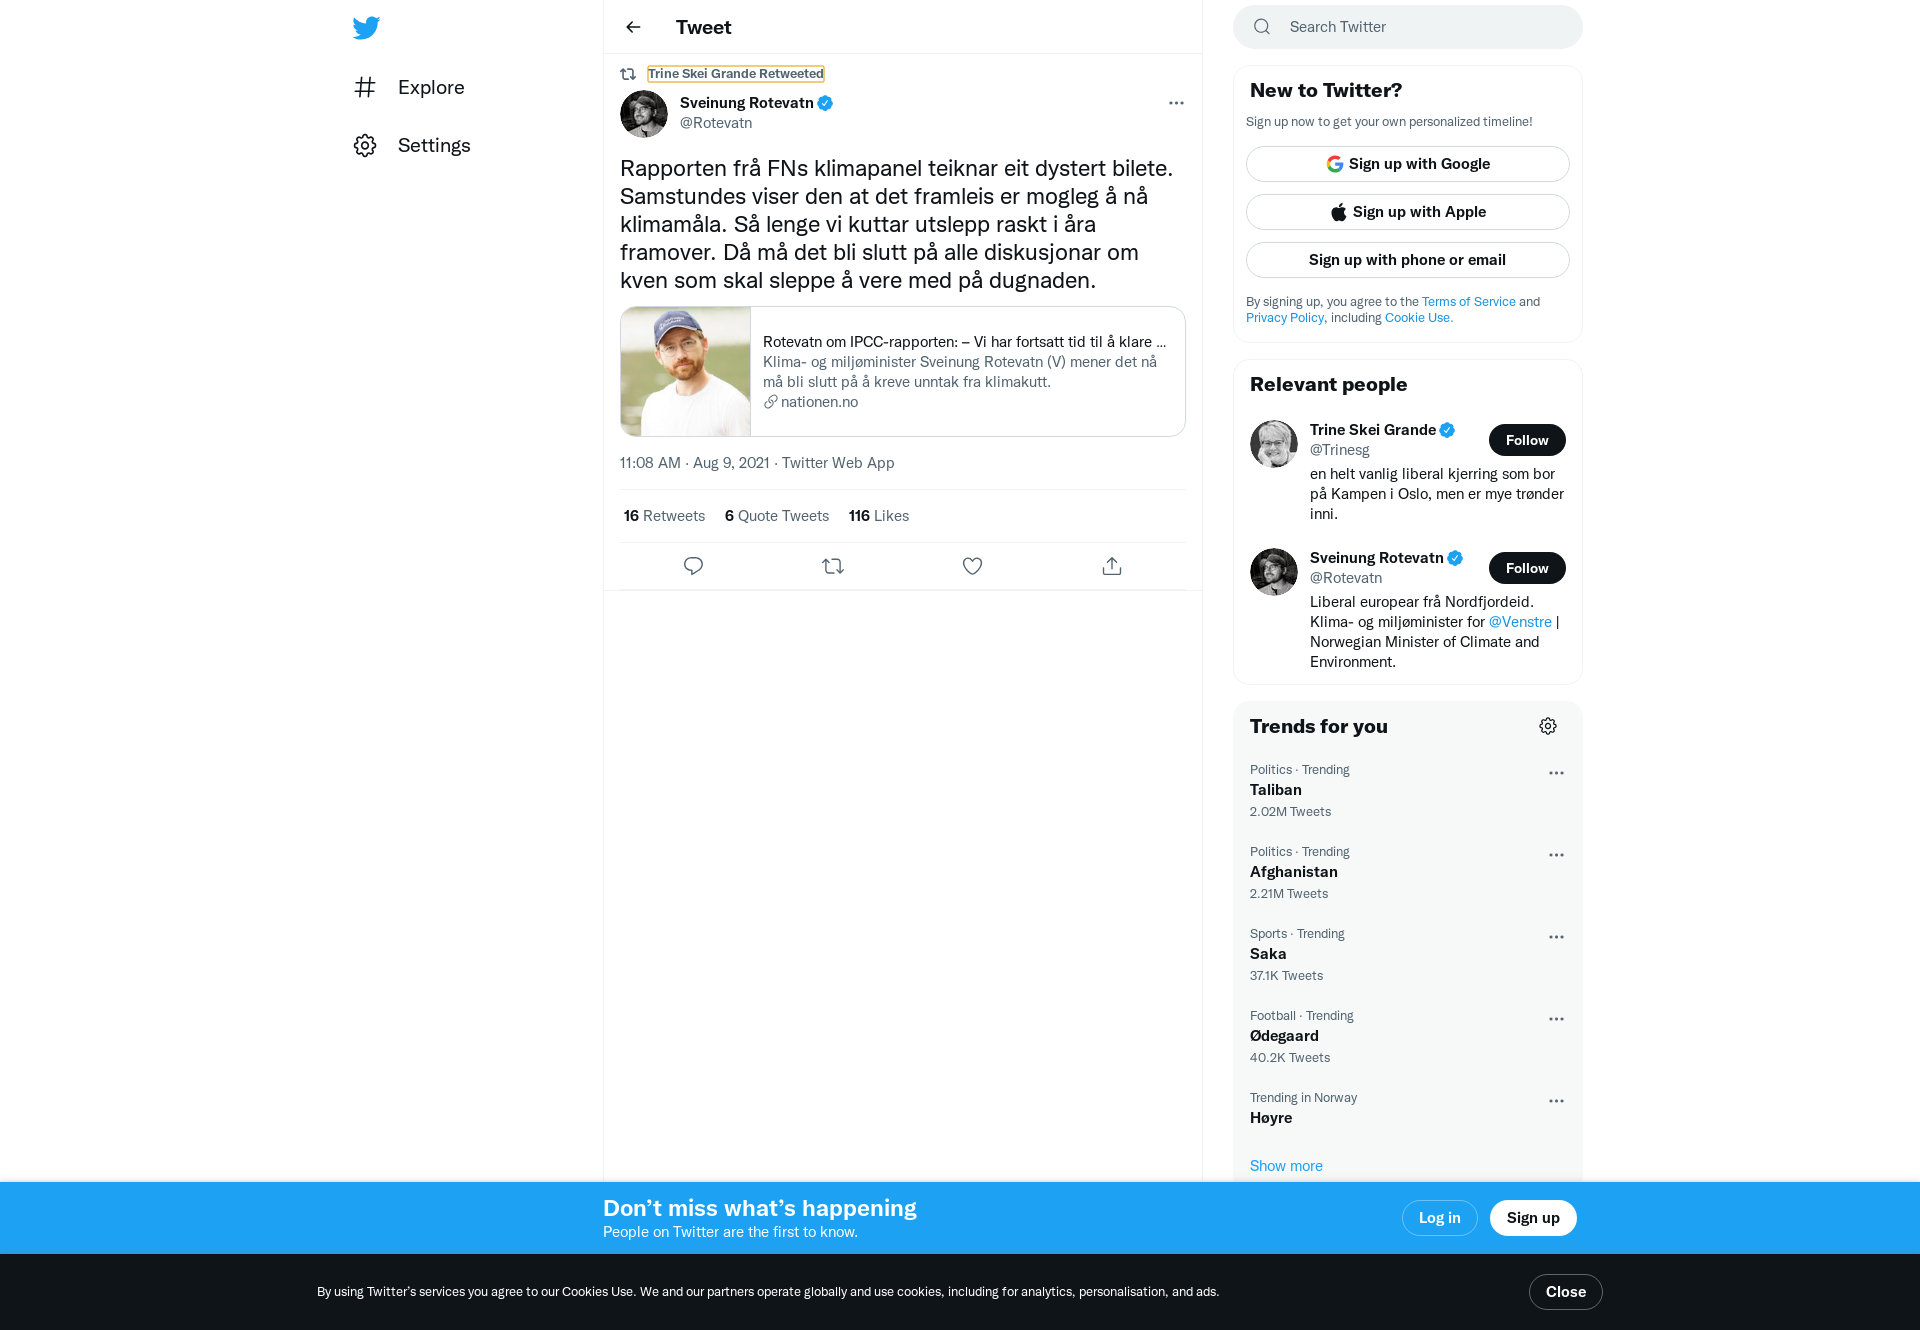Expand options for the Taliban trend
Viewport: 1920px width, 1330px height.
(1556, 773)
